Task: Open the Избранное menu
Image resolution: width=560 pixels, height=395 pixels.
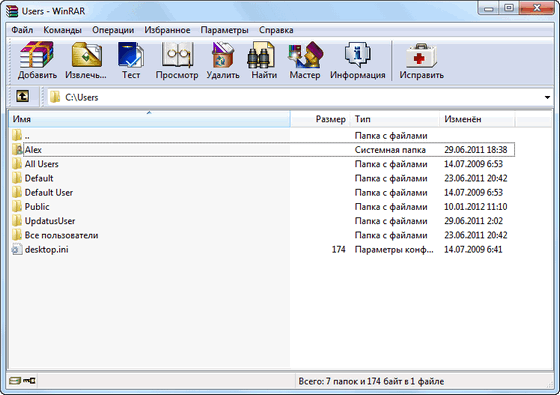Action: coord(167,30)
